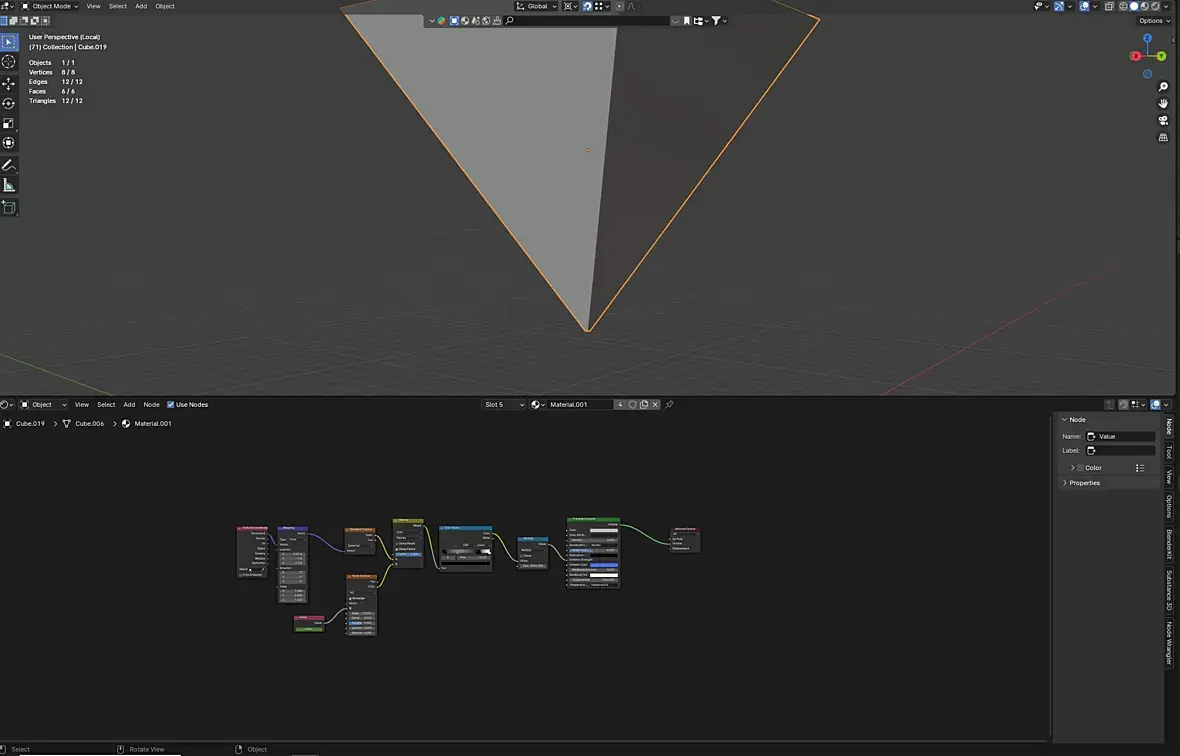Select the Measure tool
Screen dimensions: 1180x756
click(9, 185)
